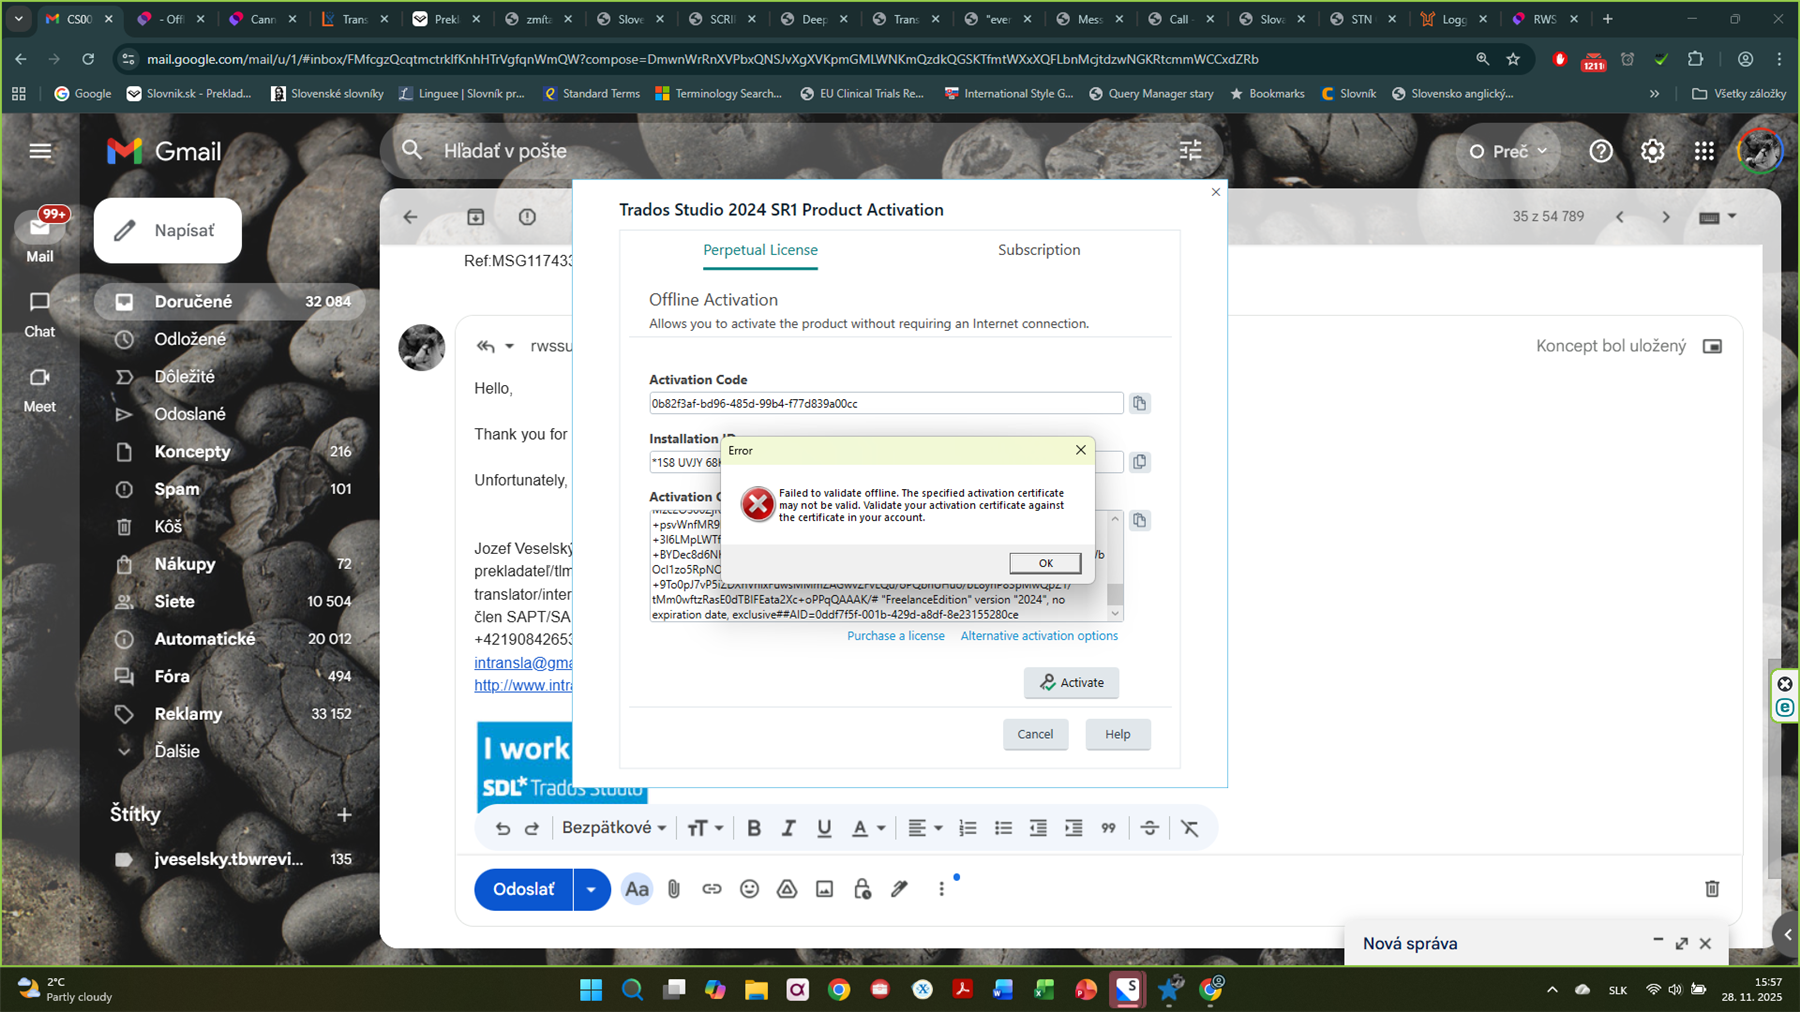The image size is (1800, 1012).
Task: Select the Perpetual License tab
Action: [760, 250]
